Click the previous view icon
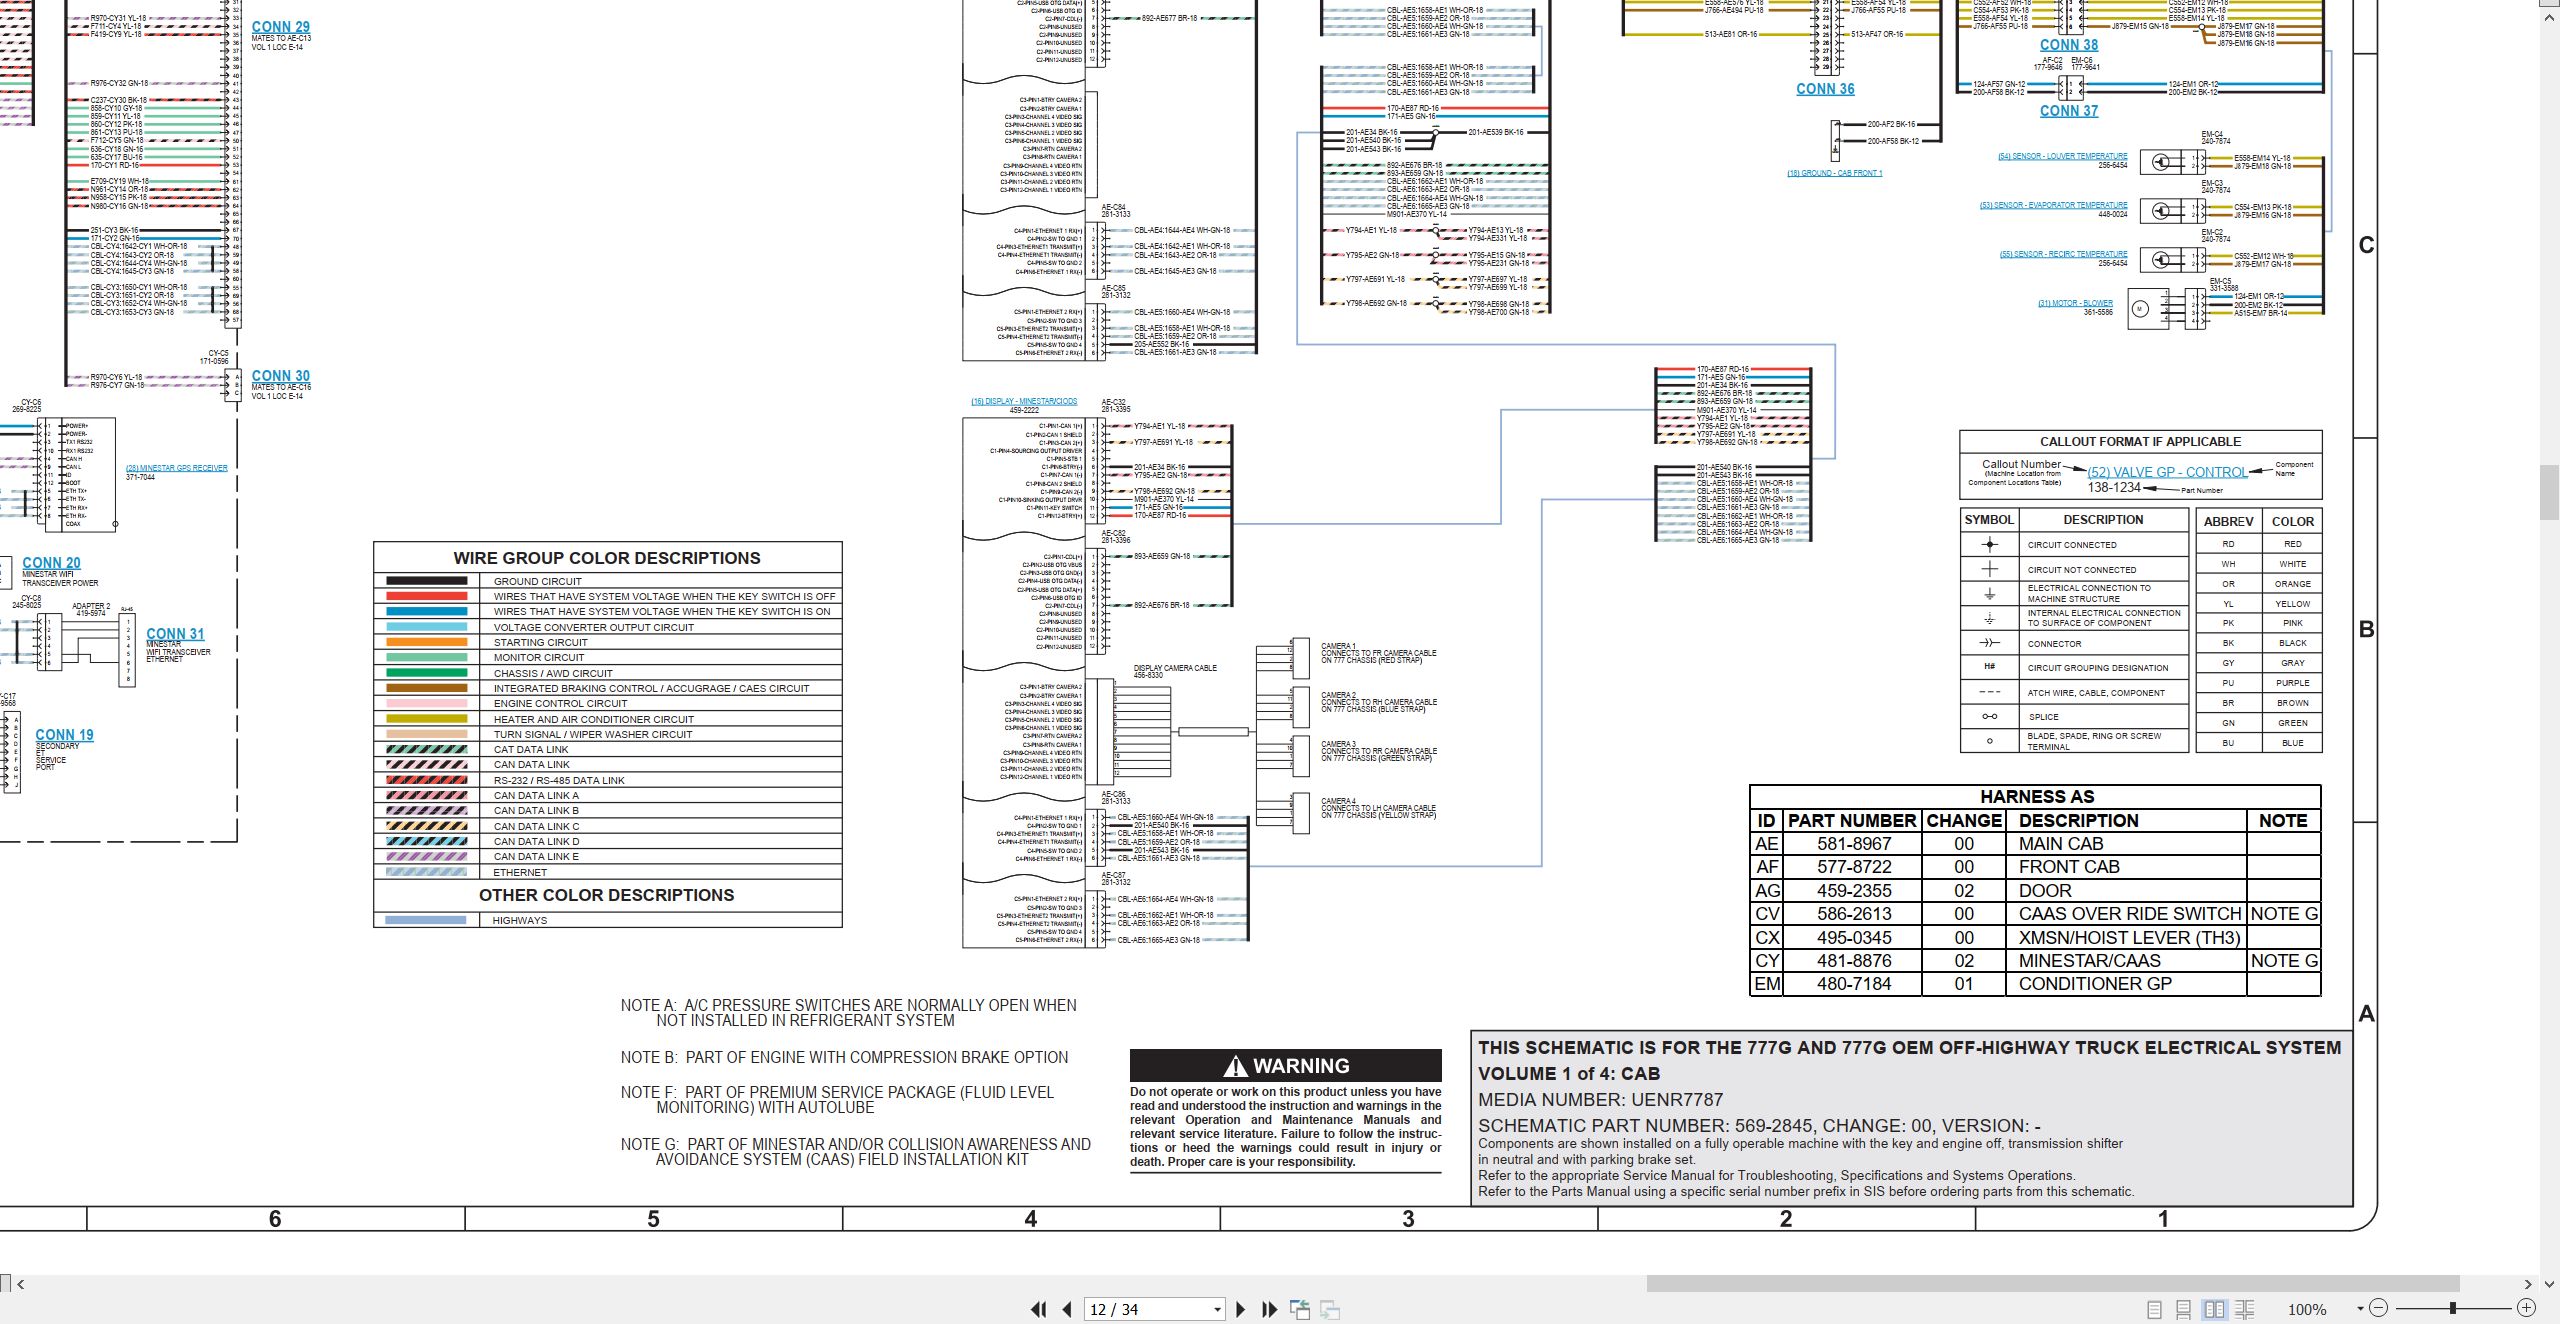 [1300, 1309]
